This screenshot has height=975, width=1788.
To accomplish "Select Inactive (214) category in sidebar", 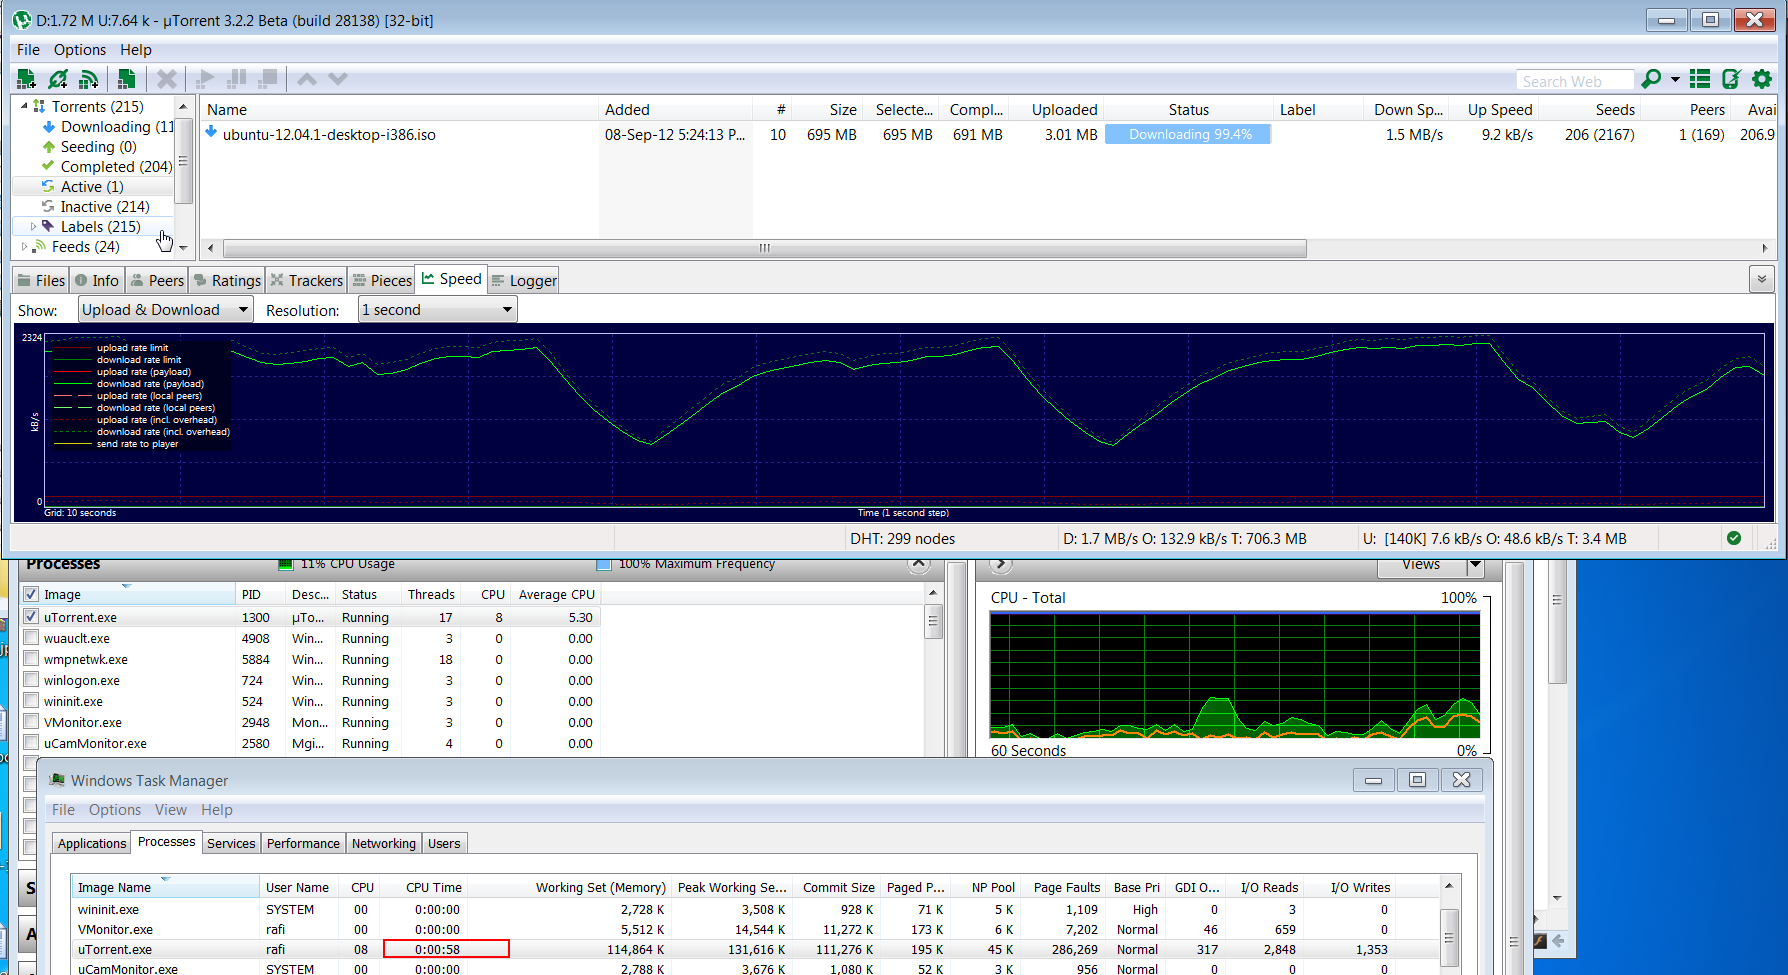I will click(x=95, y=207).
